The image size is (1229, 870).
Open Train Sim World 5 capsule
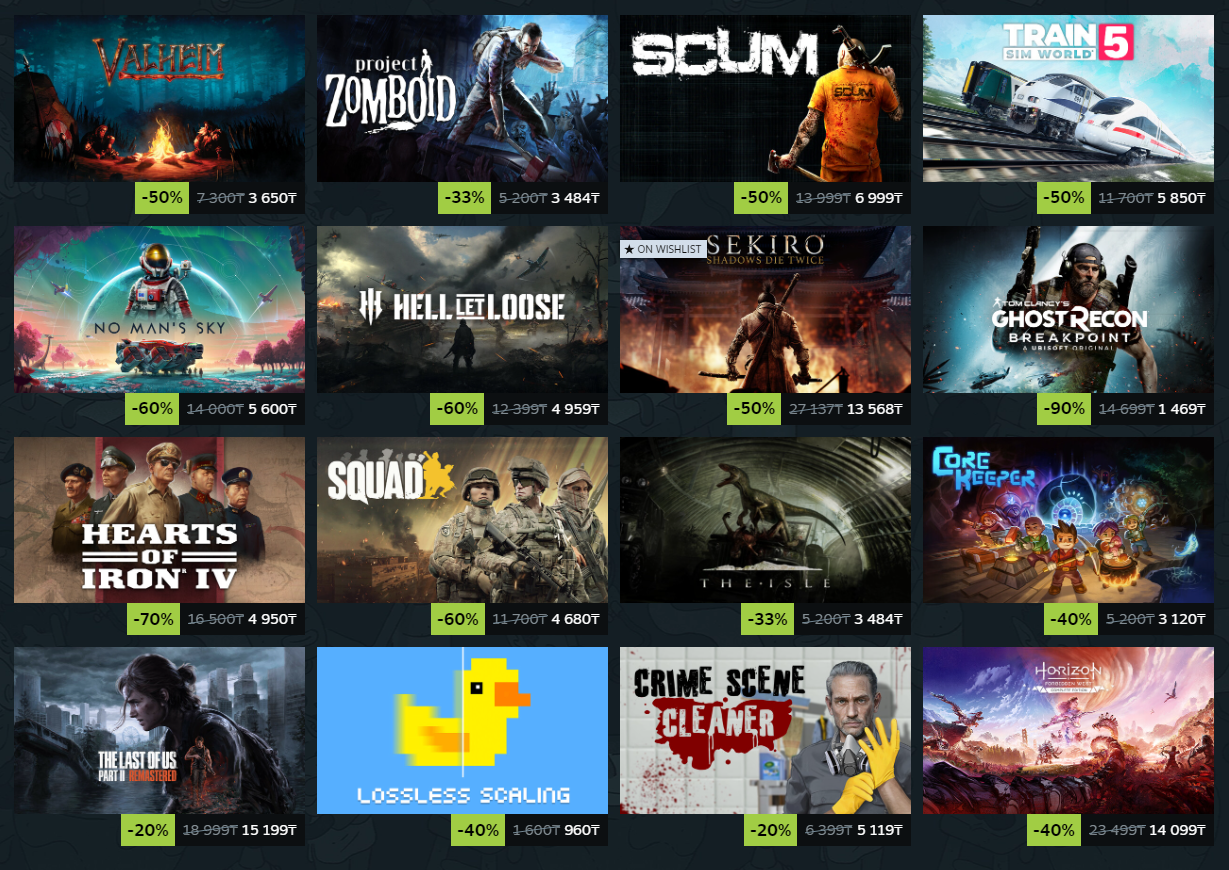pyautogui.click(x=1068, y=98)
